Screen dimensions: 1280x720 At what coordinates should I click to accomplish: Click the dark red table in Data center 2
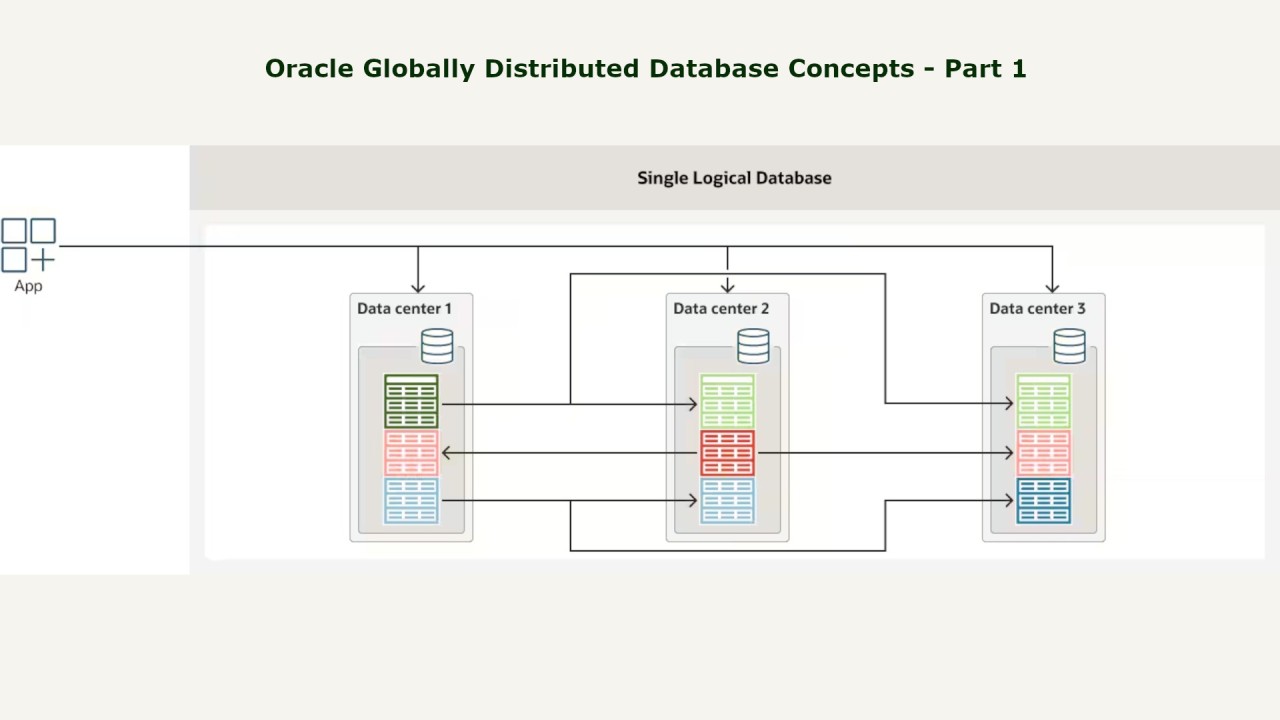pyautogui.click(x=727, y=453)
